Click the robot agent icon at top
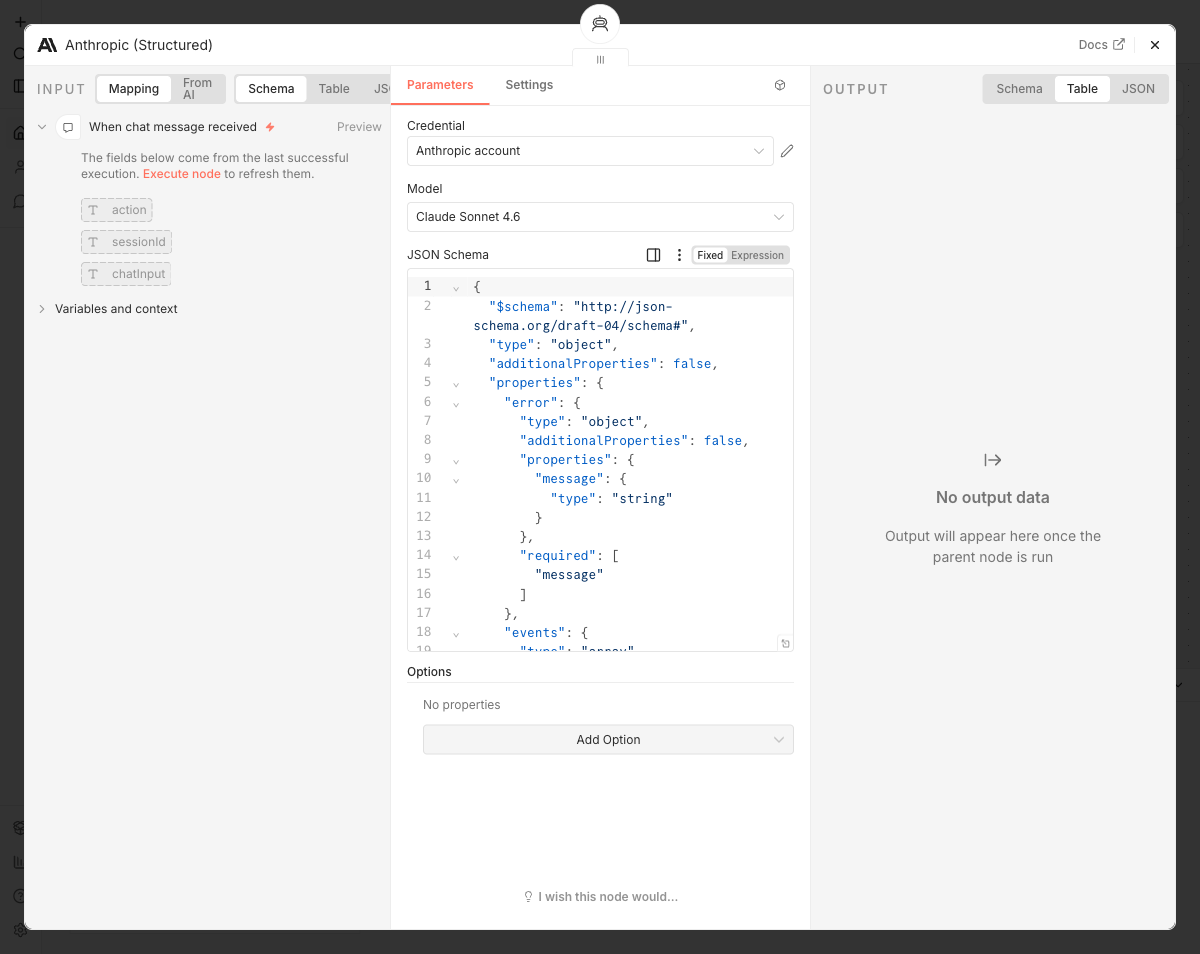The image size is (1200, 954). 600,25
